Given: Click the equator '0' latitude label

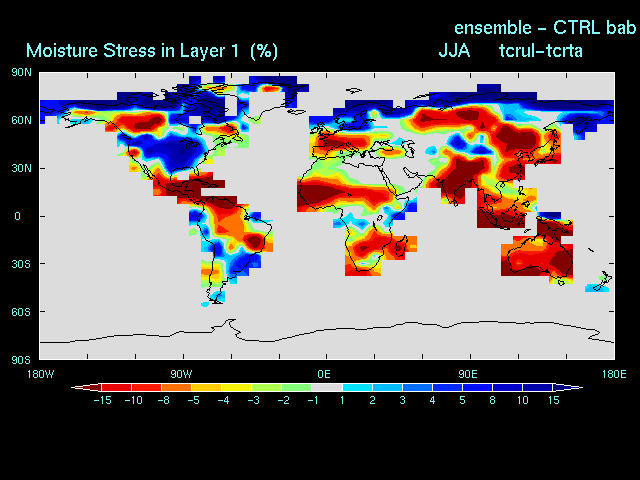Looking at the screenshot, I should tap(17, 216).
